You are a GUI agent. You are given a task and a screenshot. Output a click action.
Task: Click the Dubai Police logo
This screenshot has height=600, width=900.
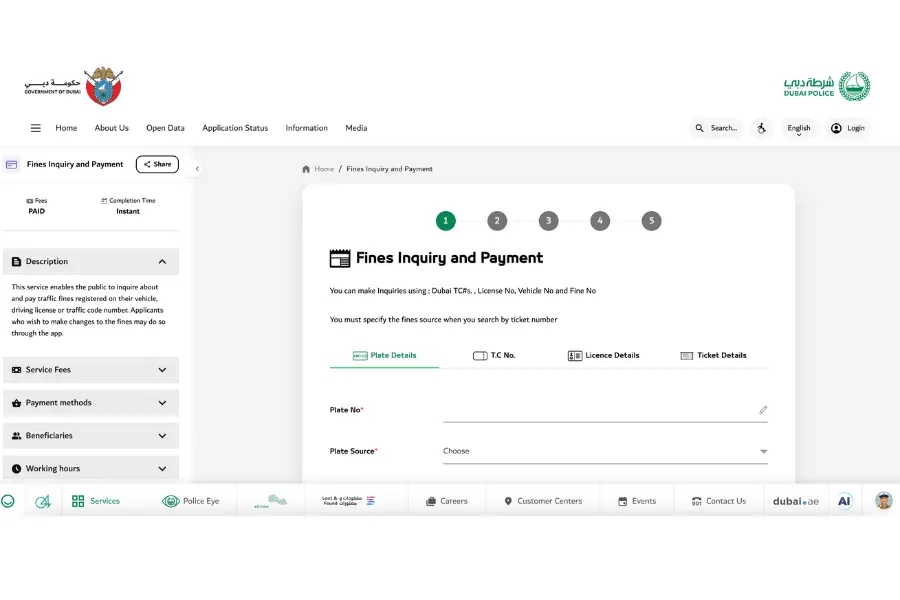(x=826, y=86)
